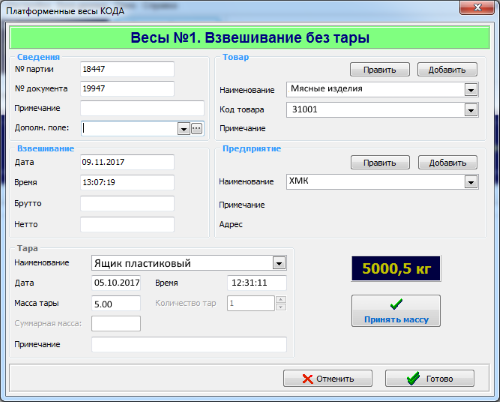Decrease Количество тар with the down arrow

(281, 307)
